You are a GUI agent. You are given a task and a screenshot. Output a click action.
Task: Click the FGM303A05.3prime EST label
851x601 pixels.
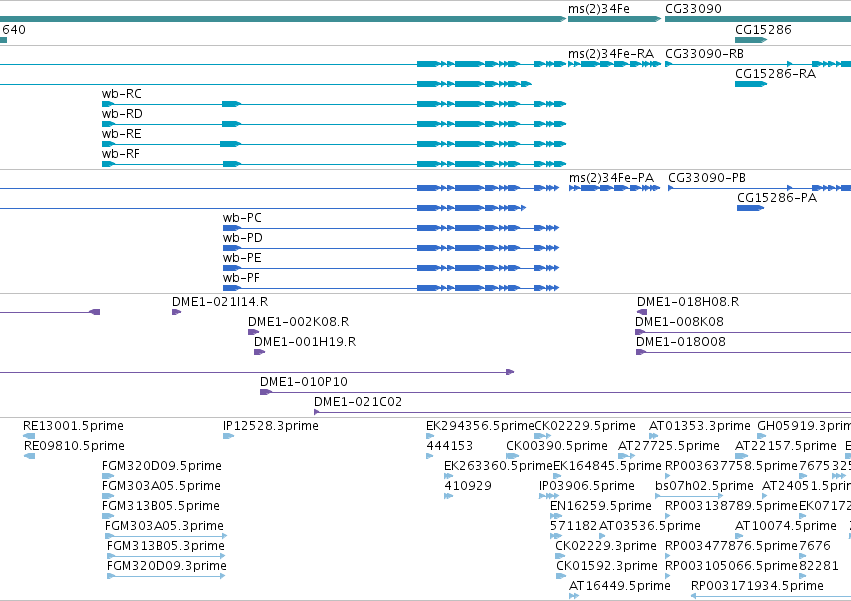click(x=164, y=527)
